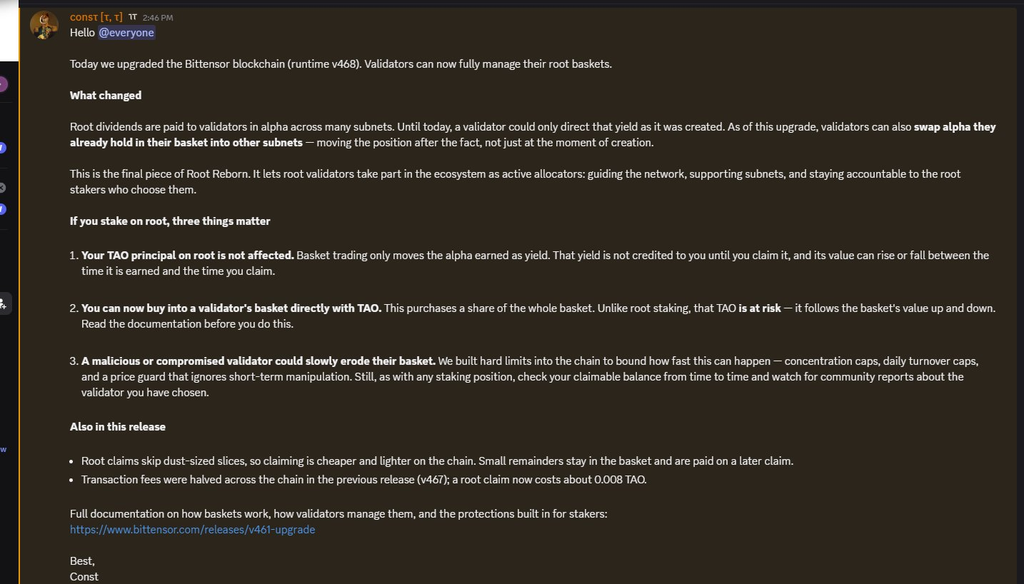Click the orange username const [τ, τ]
The height and width of the screenshot is (584, 1024).
[x=96, y=17]
